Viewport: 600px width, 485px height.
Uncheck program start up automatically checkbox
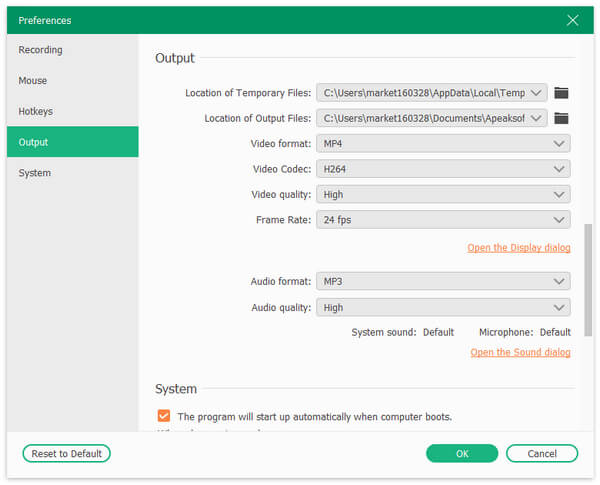coord(163,415)
